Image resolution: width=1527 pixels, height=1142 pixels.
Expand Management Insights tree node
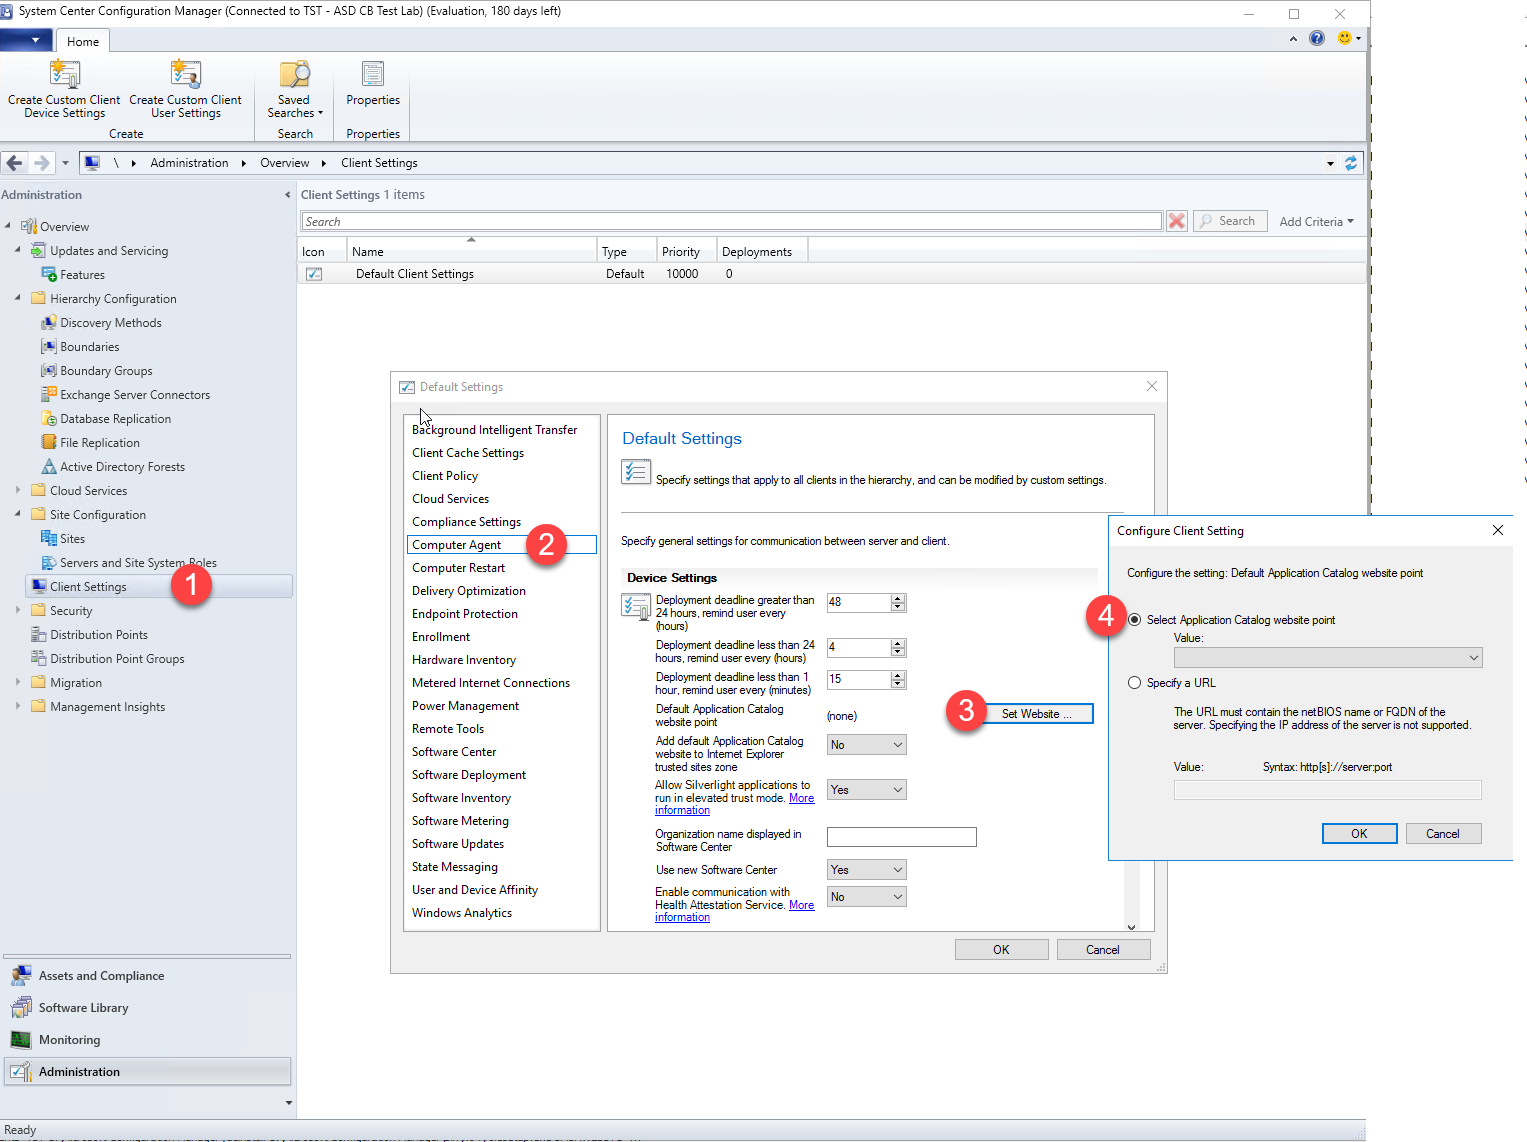[x=18, y=706]
